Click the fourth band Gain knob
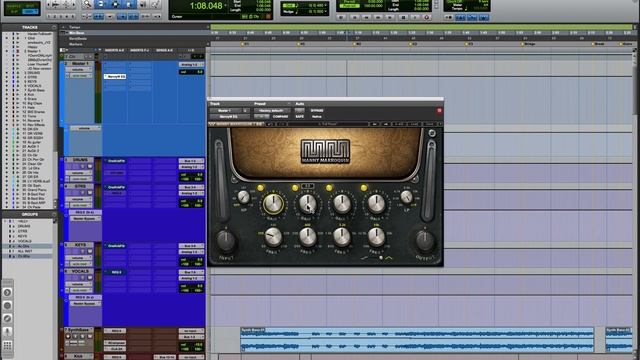Screen dimensions: 640x360 [x=376, y=204]
